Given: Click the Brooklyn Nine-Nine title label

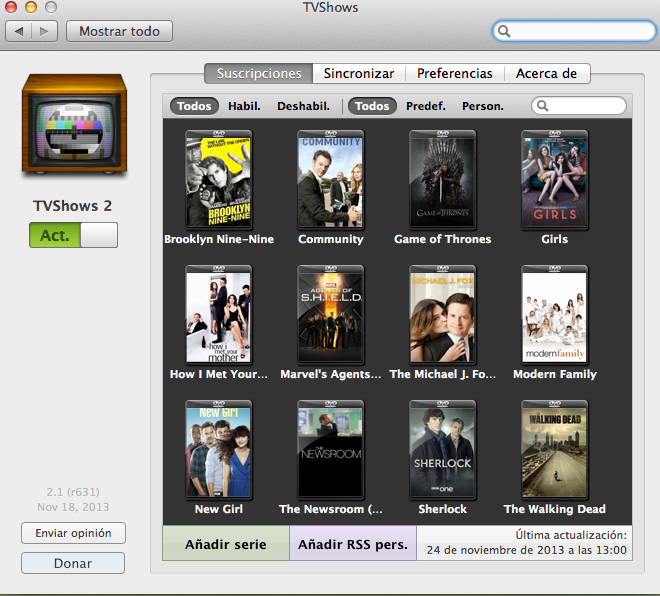Looking at the screenshot, I should [x=219, y=239].
